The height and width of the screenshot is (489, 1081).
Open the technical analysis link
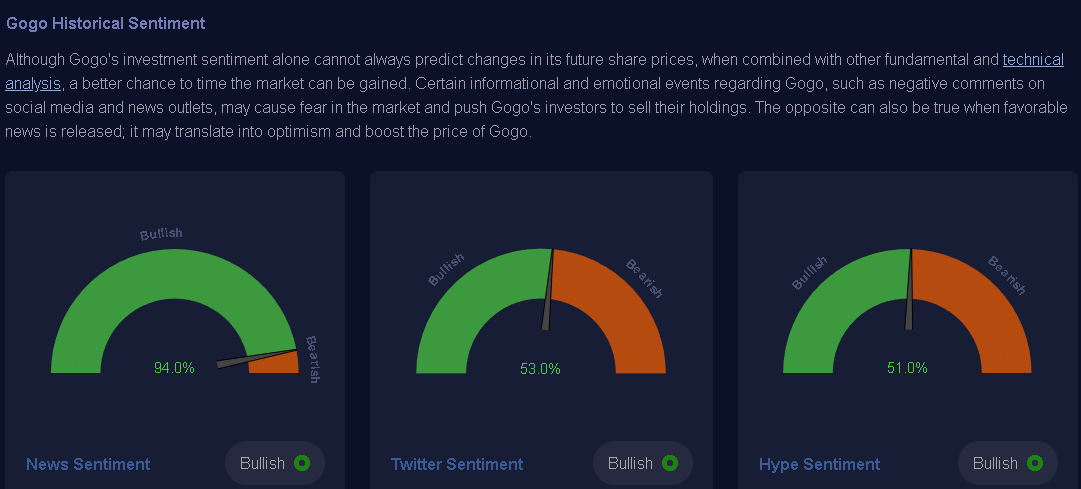(1033, 60)
